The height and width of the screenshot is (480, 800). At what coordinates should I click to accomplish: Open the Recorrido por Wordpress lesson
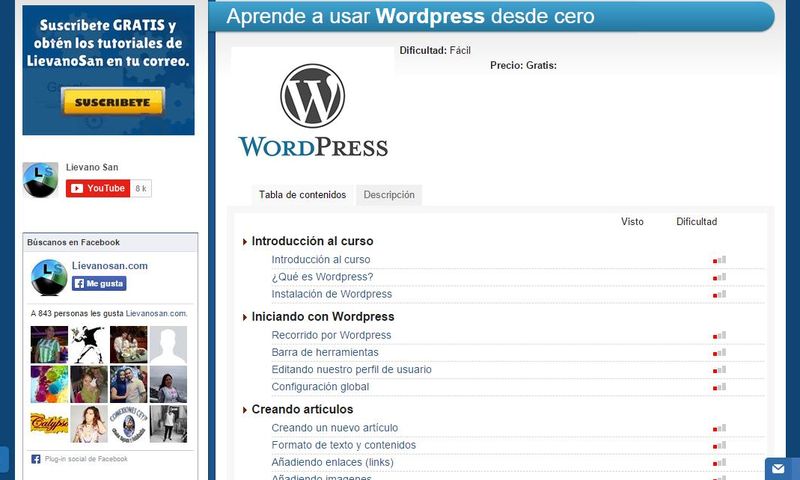(331, 335)
